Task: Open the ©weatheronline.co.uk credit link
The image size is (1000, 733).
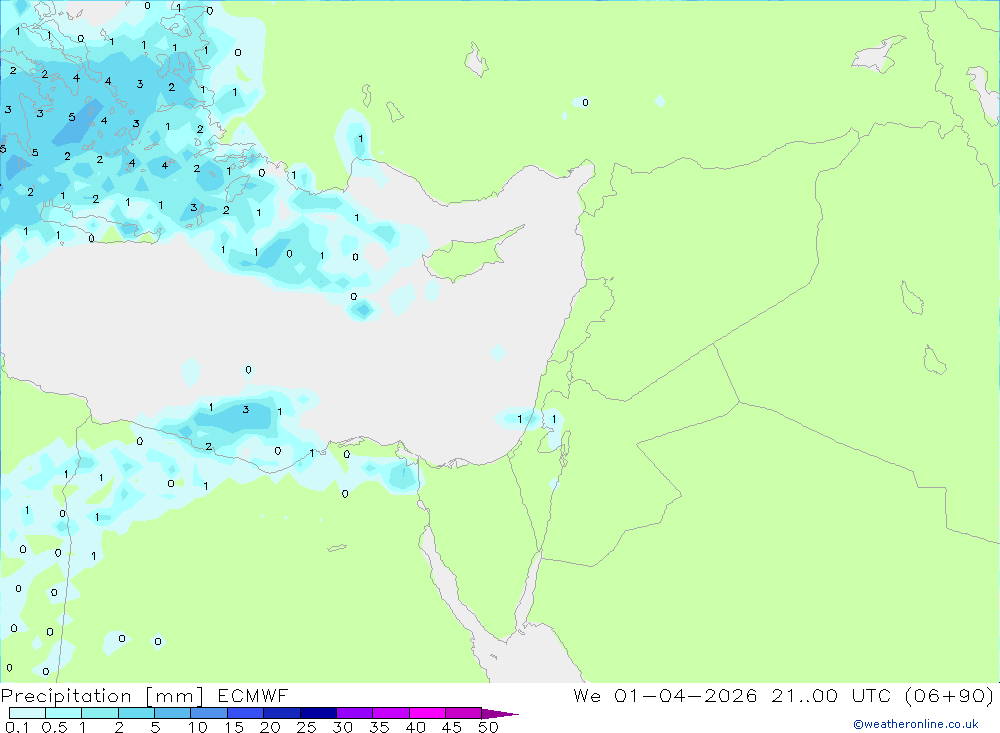Action: 916,724
